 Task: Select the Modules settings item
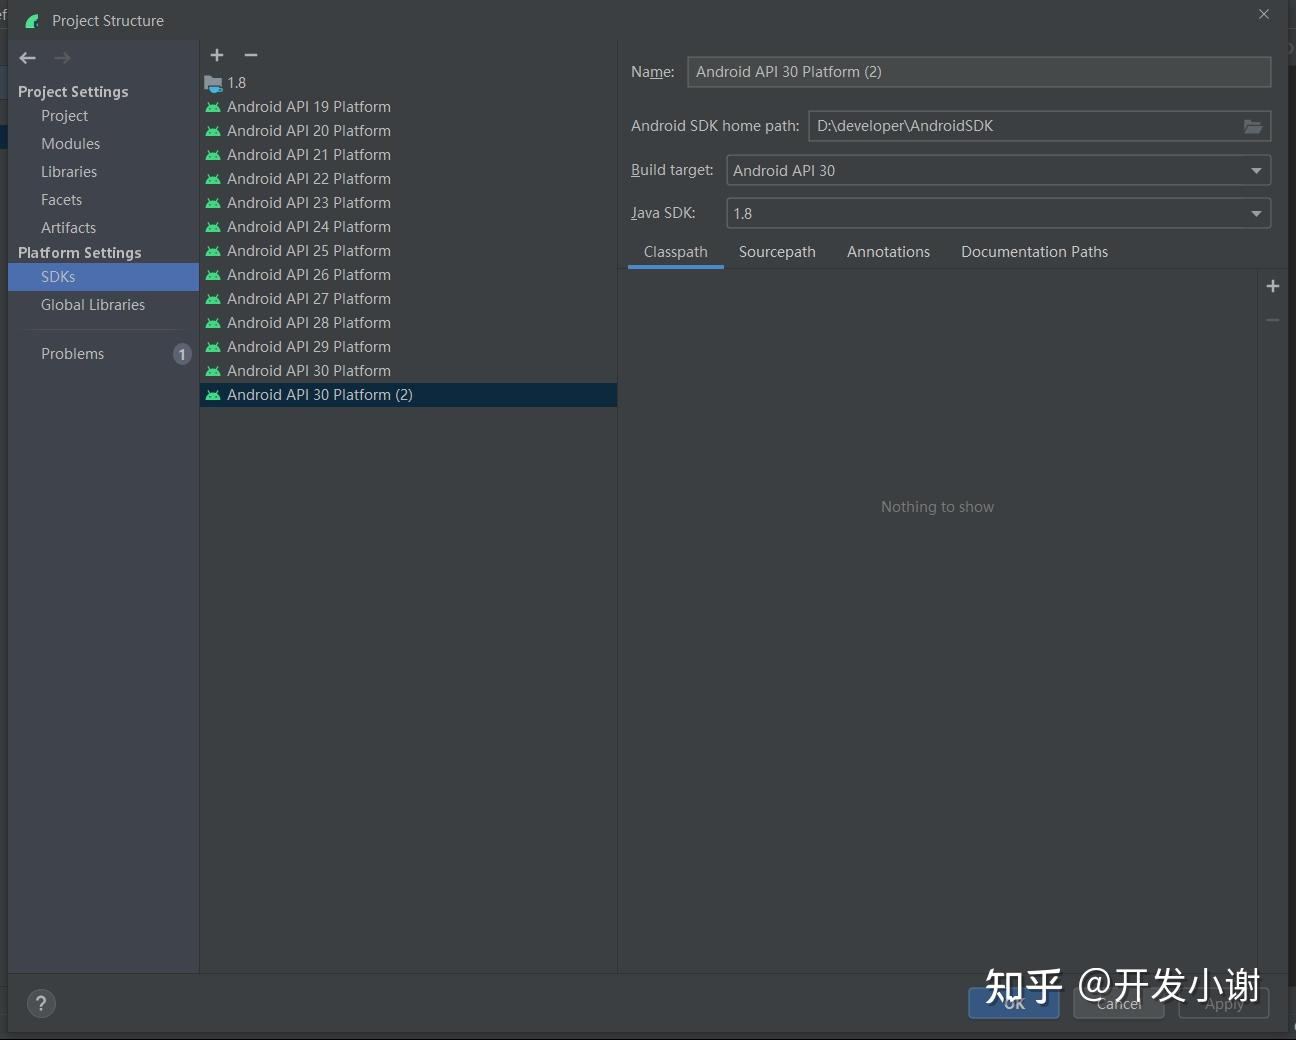pos(70,143)
